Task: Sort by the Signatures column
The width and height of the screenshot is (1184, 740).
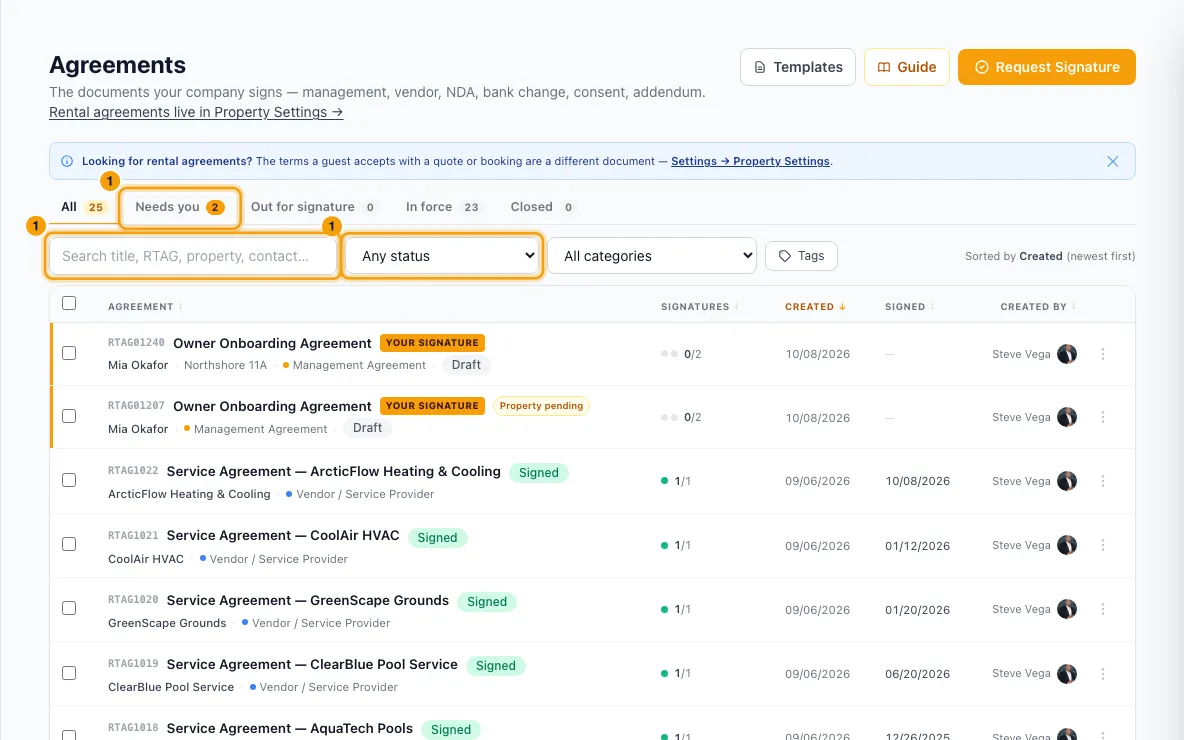Action: tap(699, 307)
